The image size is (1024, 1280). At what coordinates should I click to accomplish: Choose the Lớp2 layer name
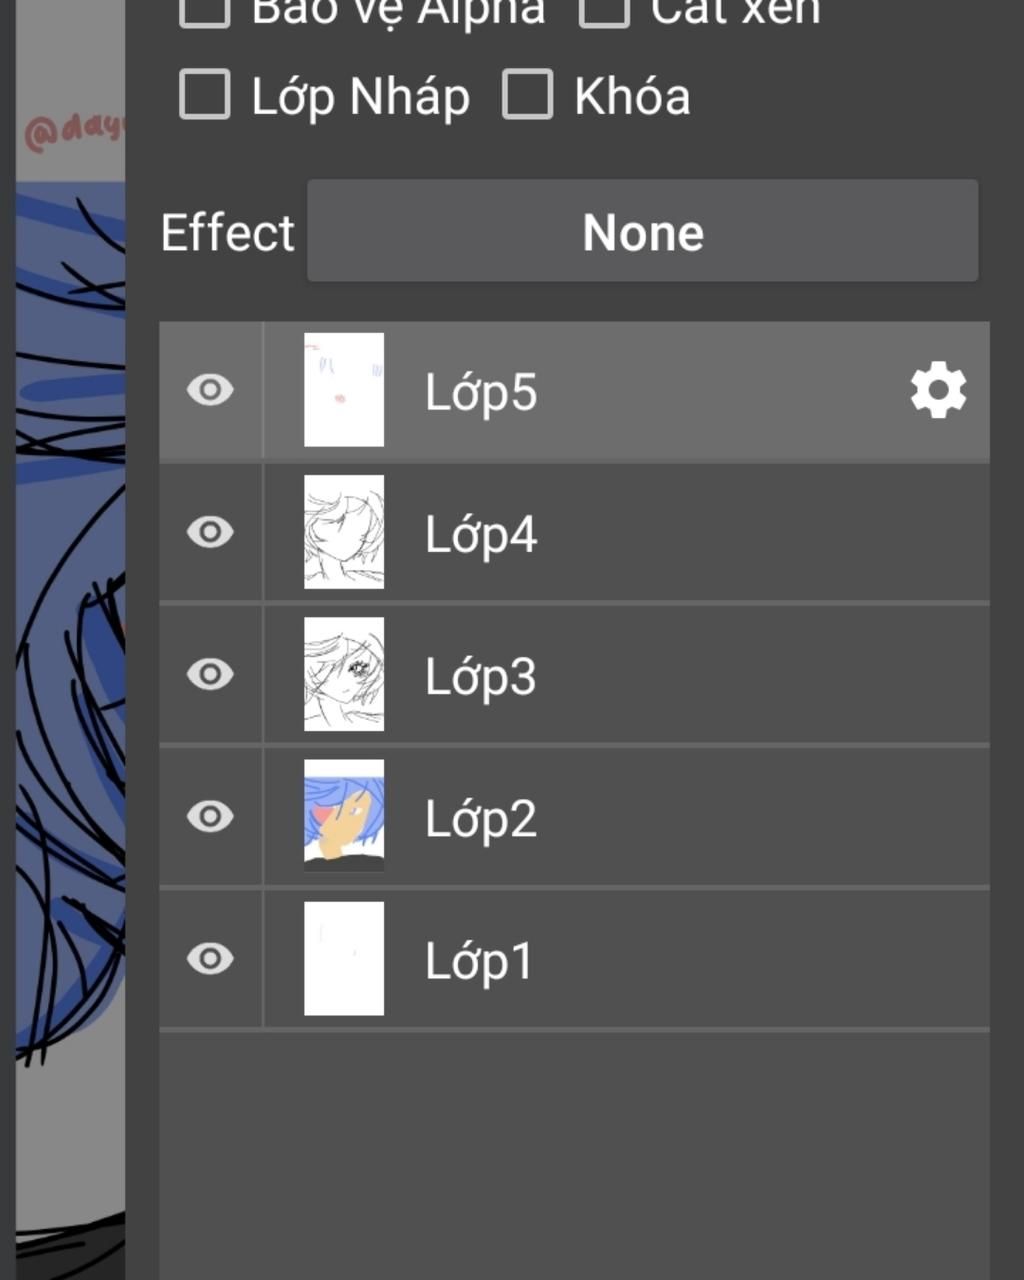(481, 818)
